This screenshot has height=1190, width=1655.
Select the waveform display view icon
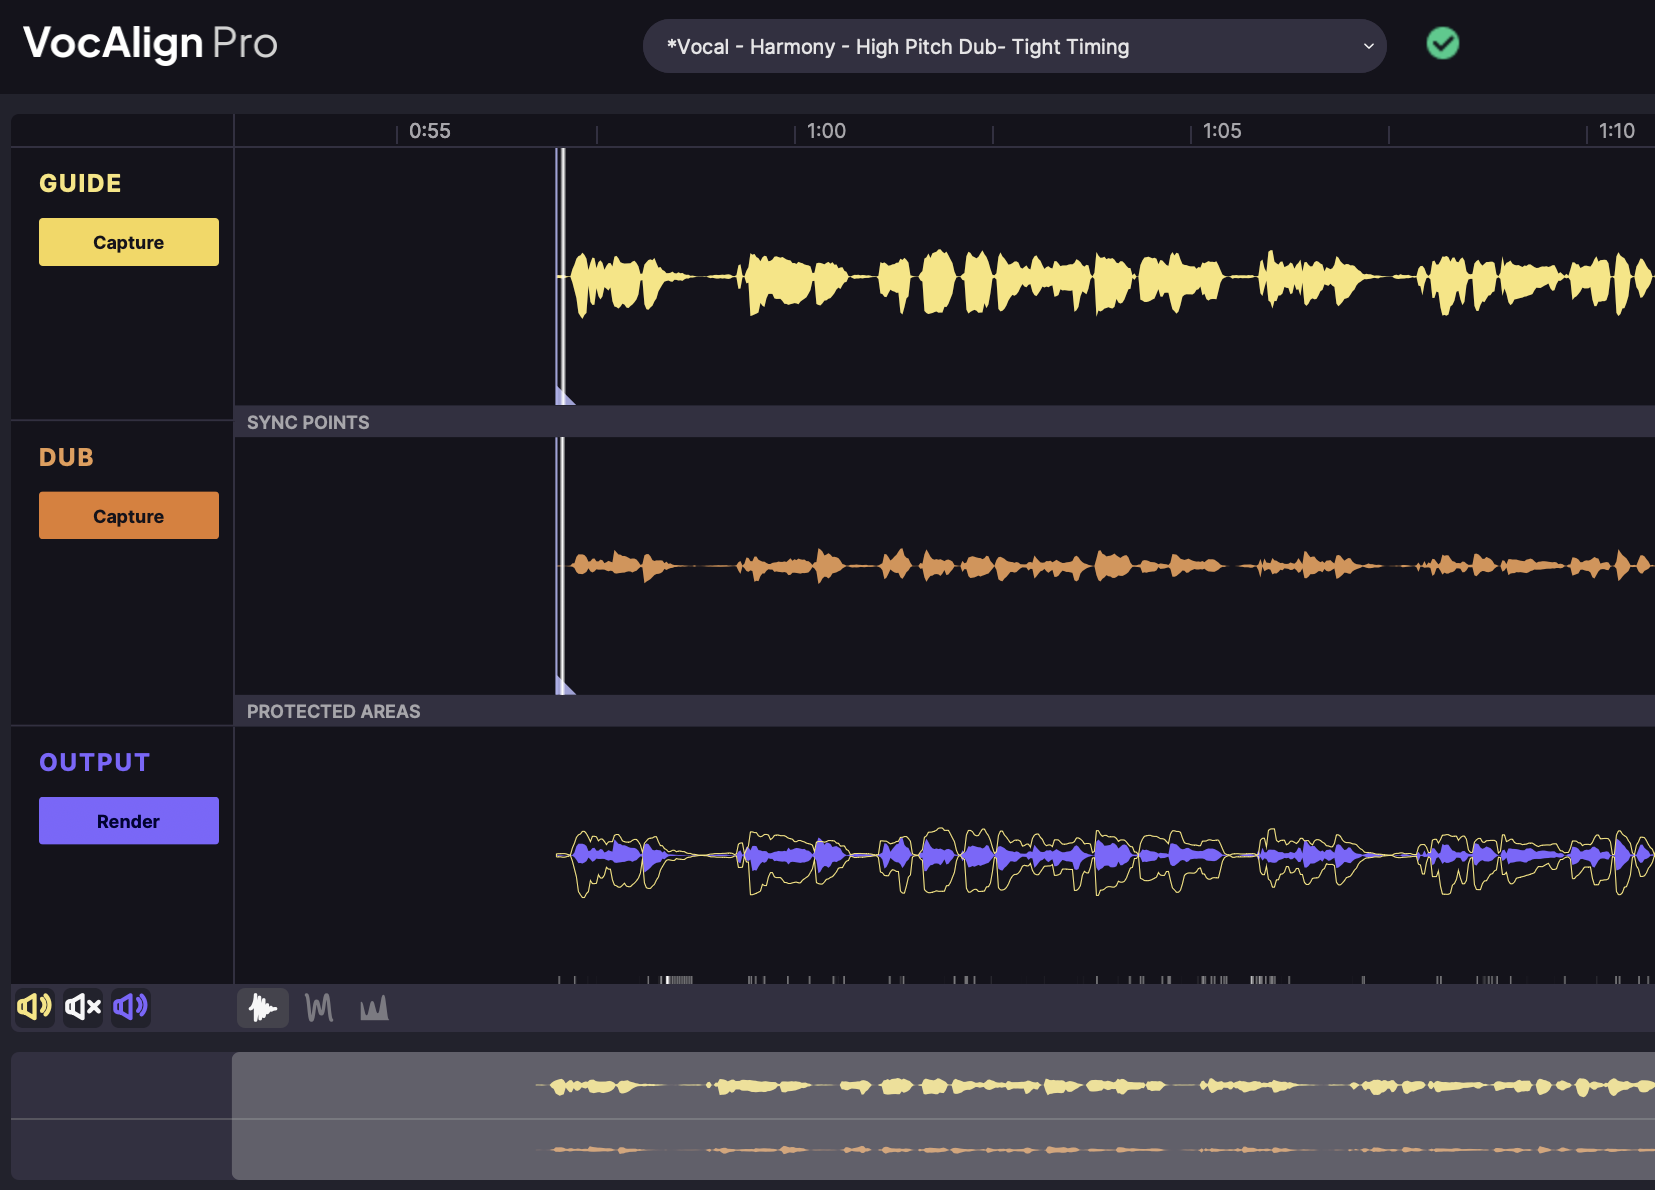[x=263, y=1008]
